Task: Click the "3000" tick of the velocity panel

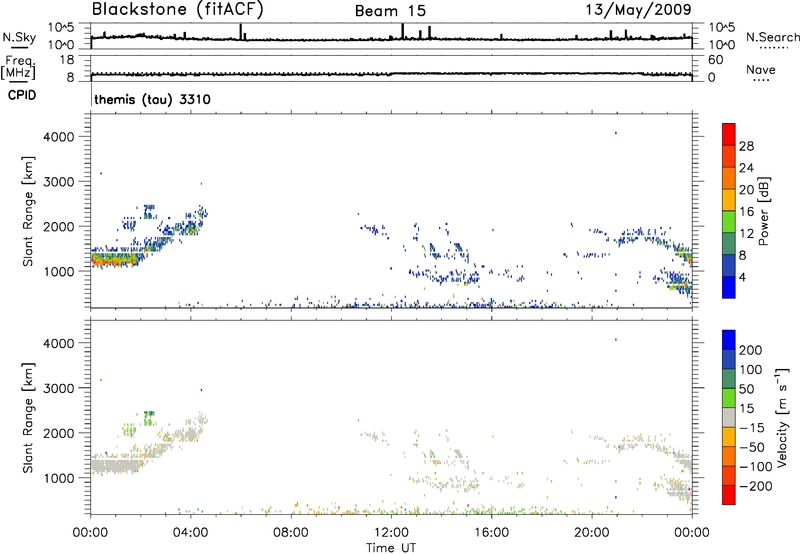Action: coord(59,388)
